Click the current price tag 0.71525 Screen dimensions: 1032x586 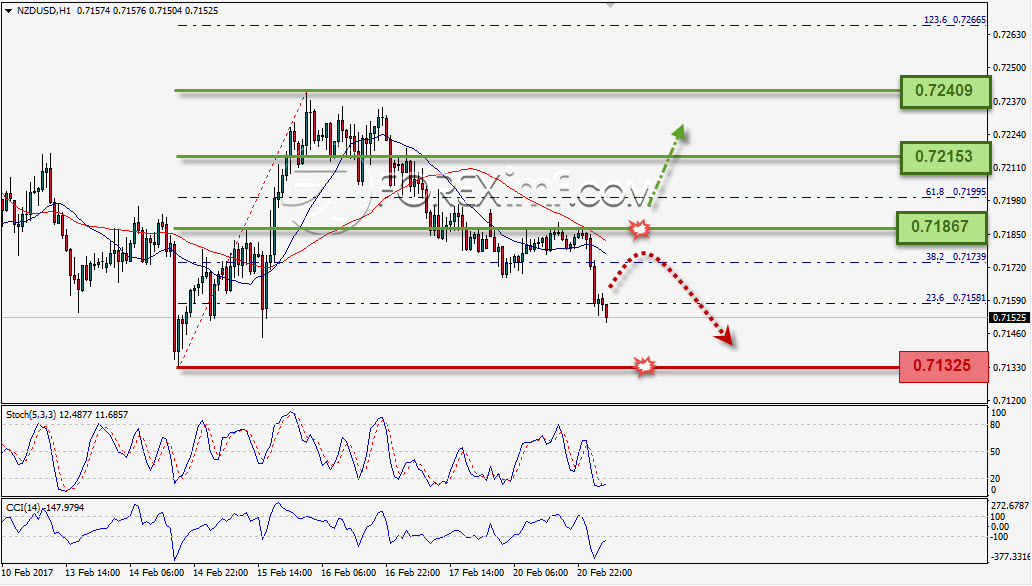[x=1010, y=317]
